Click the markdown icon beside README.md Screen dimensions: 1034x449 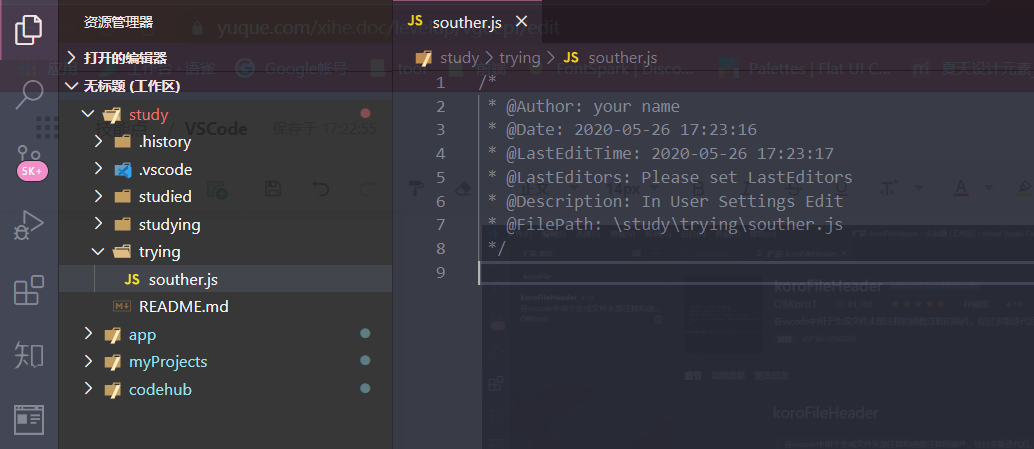(x=122, y=307)
